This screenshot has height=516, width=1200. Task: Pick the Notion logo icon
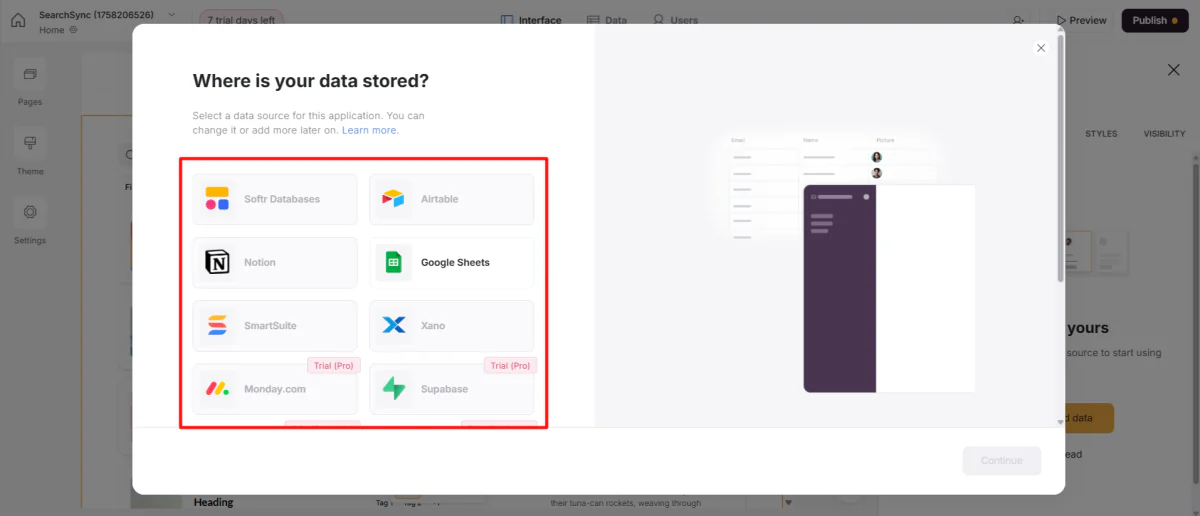[x=217, y=262]
